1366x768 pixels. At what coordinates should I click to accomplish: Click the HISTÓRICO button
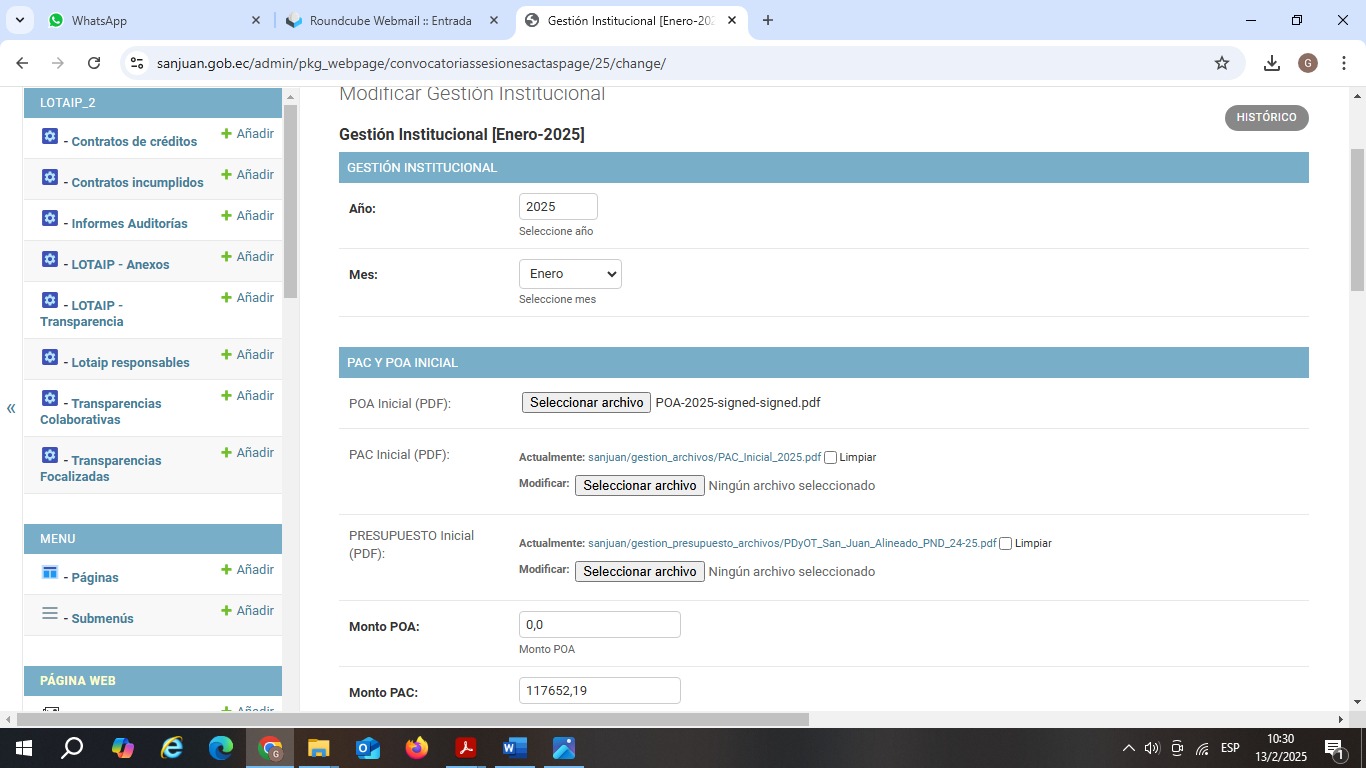coord(1266,117)
